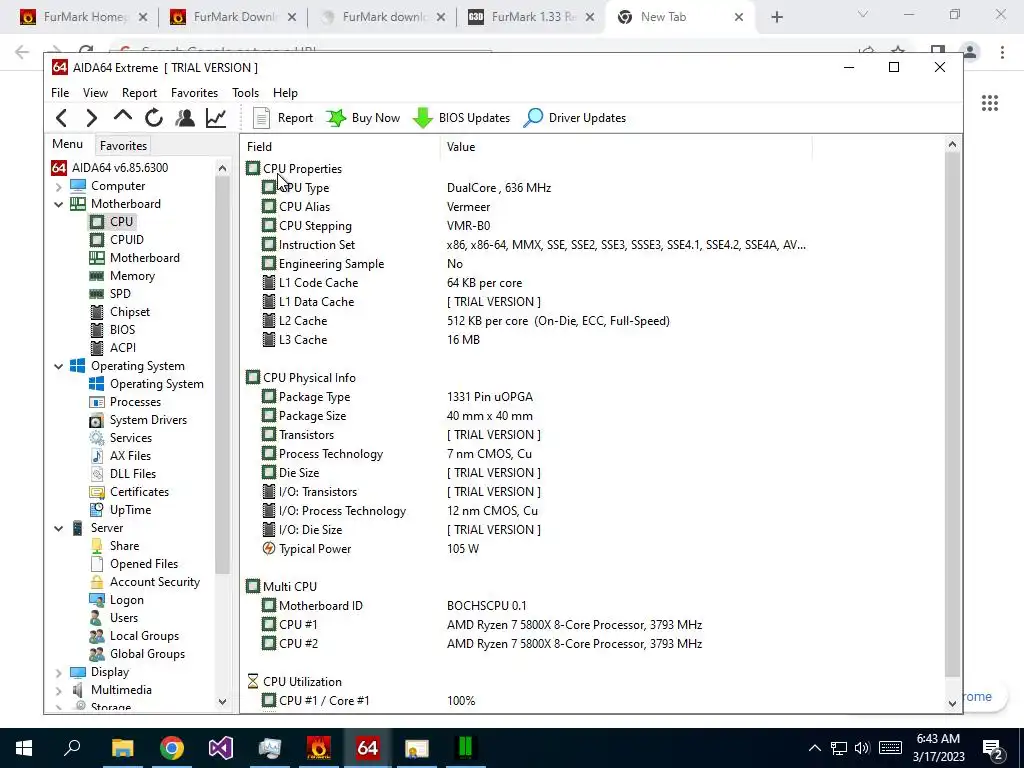This screenshot has width=1024, height=768.
Task: Open File Explorer from taskbar
Action: (x=122, y=748)
